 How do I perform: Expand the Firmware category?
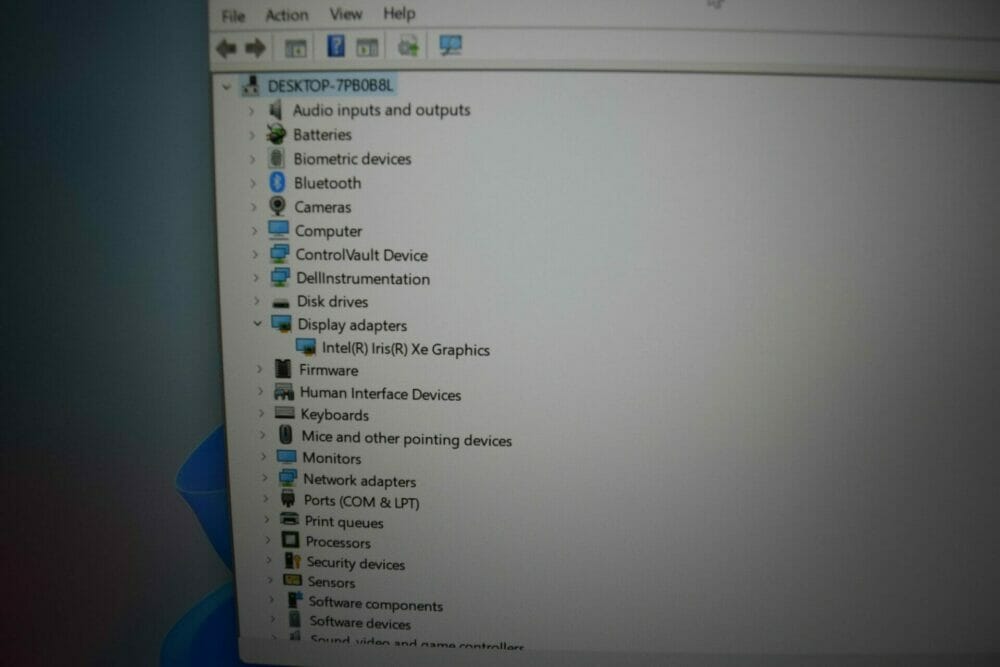click(260, 369)
